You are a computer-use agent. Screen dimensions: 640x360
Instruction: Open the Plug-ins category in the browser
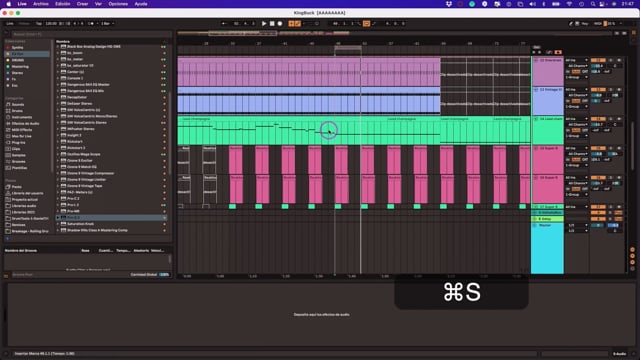18,142
